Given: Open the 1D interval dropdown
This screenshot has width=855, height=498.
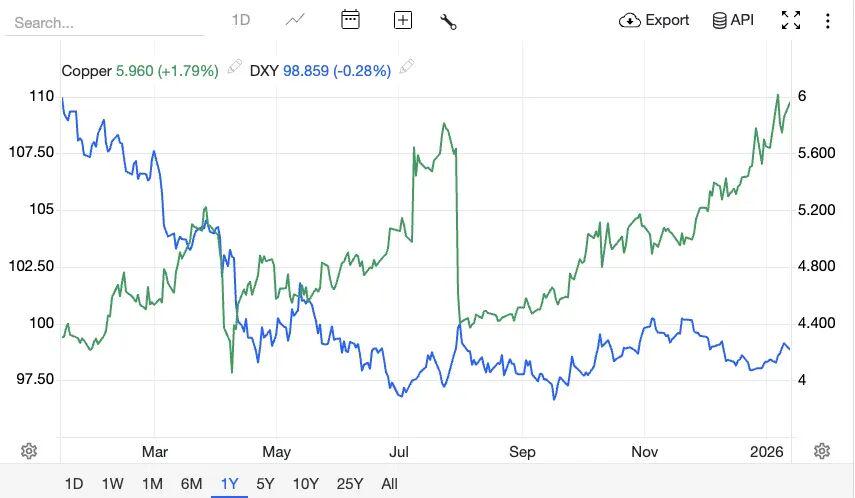Looking at the screenshot, I should [x=241, y=20].
